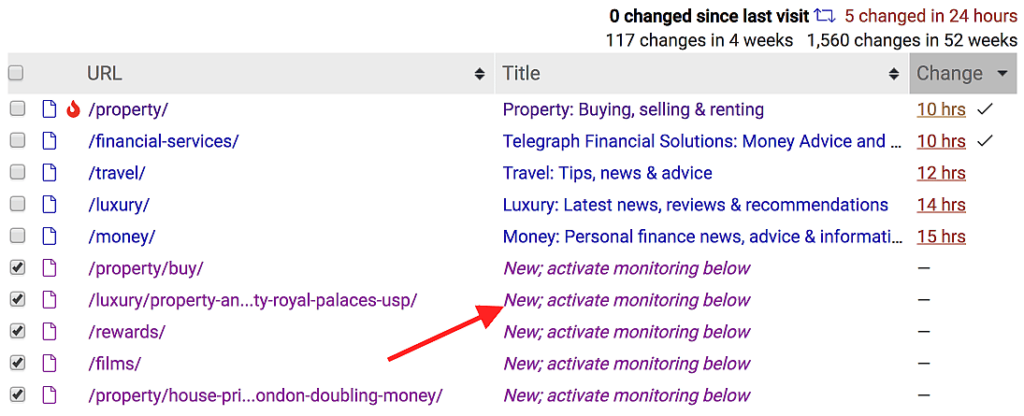Click the URL column header label
The width and height of the screenshot is (1024, 416).
click(104, 73)
